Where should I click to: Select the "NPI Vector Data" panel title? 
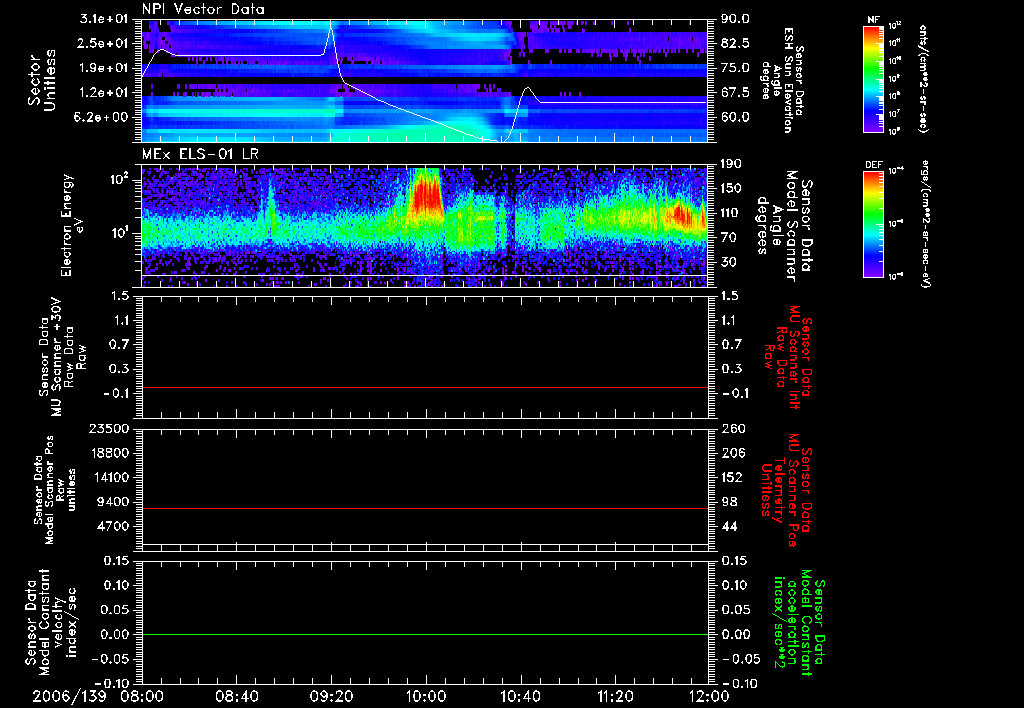click(x=203, y=9)
